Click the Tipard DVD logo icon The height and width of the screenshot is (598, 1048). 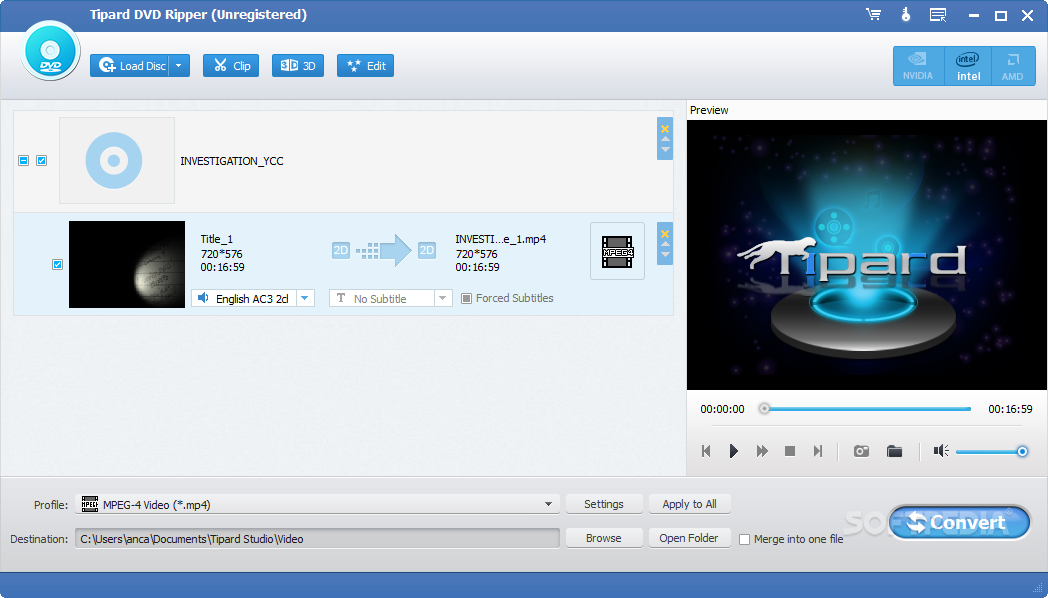pos(50,51)
